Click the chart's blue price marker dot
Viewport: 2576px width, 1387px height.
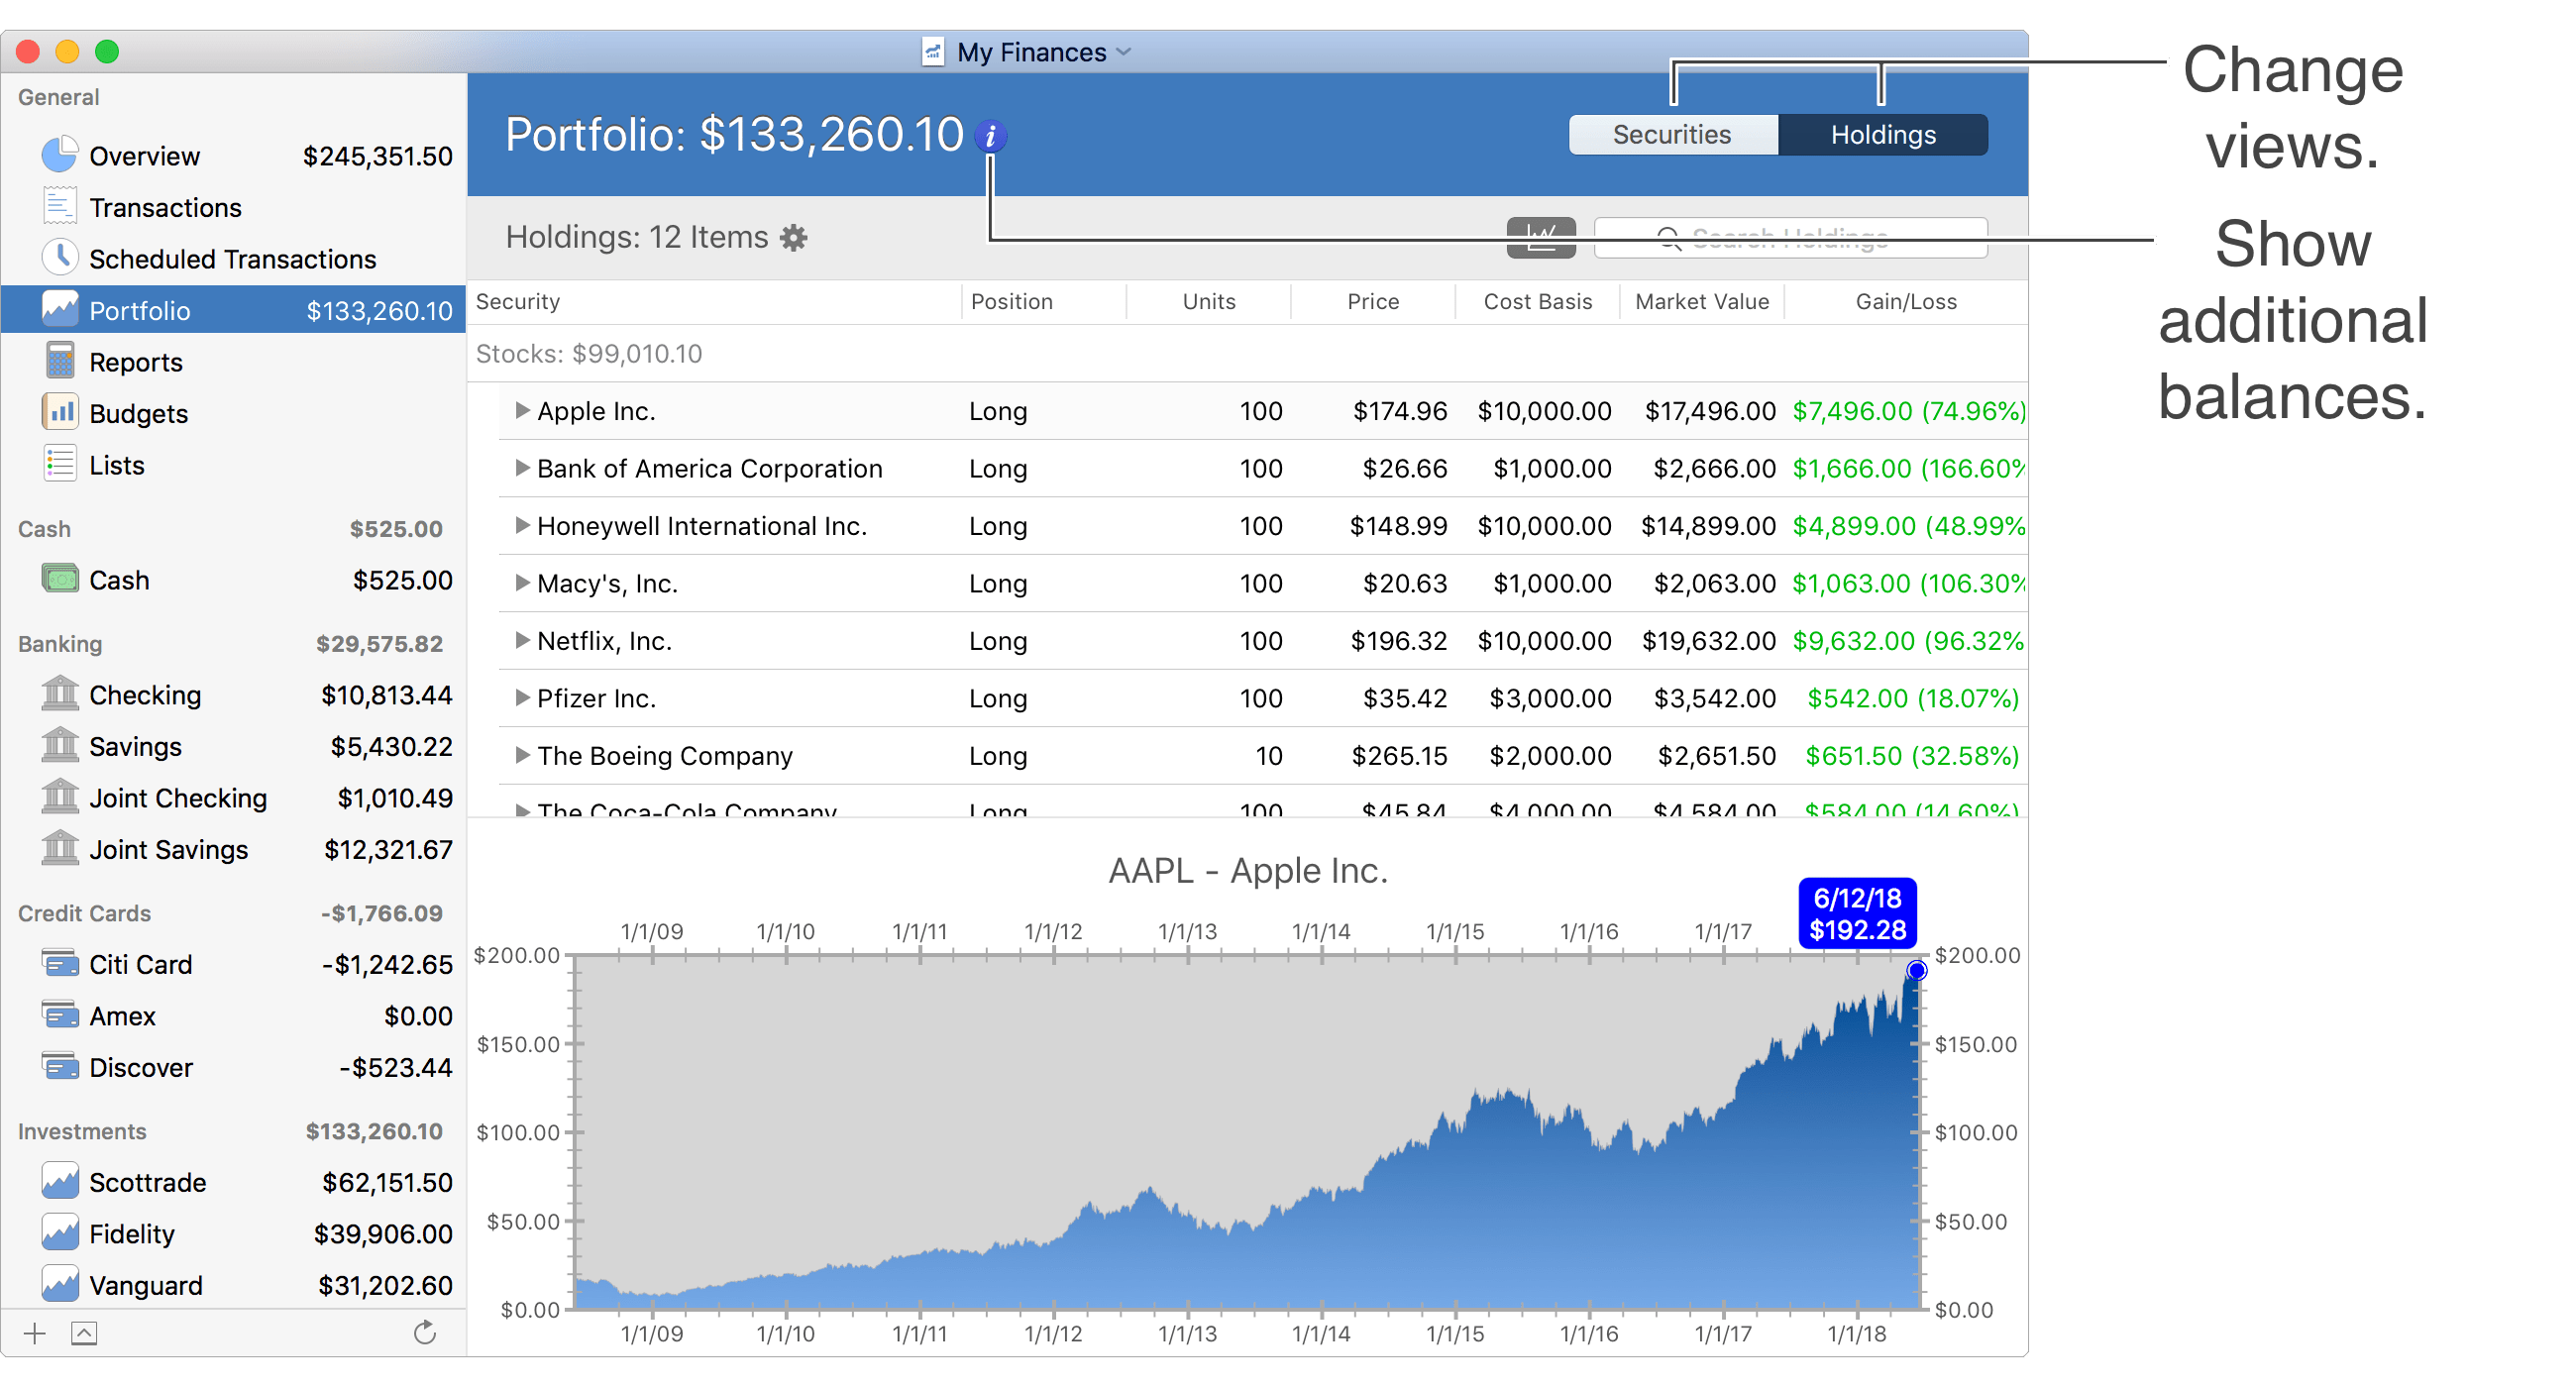(x=1916, y=970)
